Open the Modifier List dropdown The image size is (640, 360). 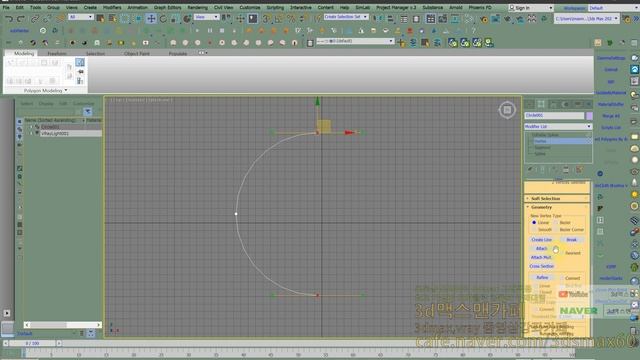click(x=558, y=127)
